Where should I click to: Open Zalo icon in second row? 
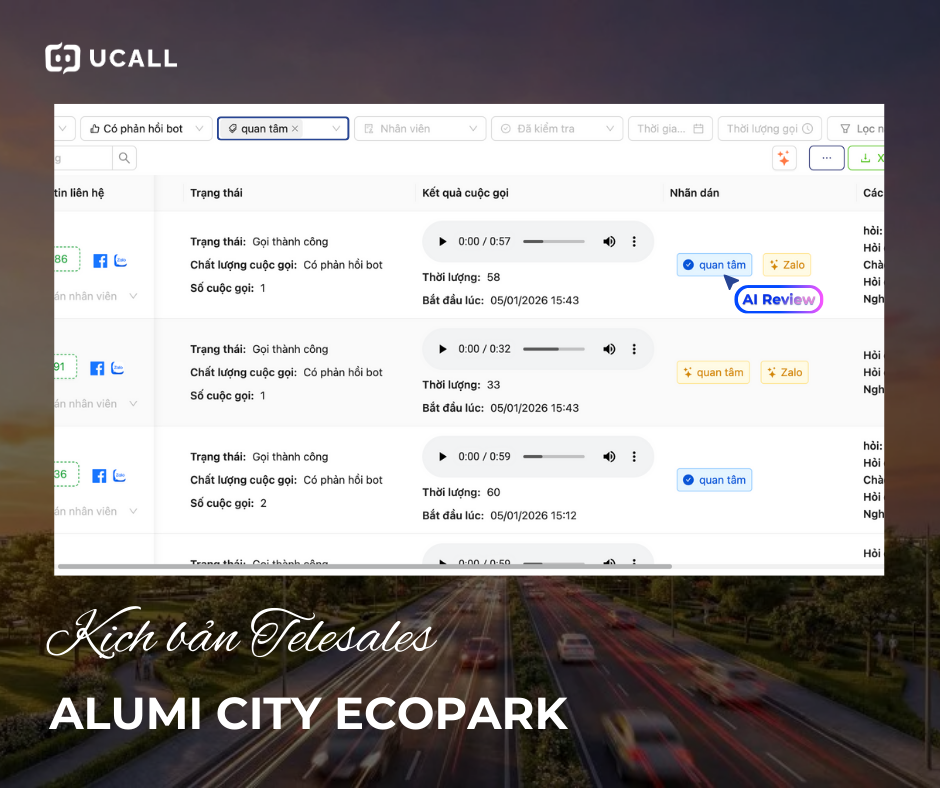(118, 368)
